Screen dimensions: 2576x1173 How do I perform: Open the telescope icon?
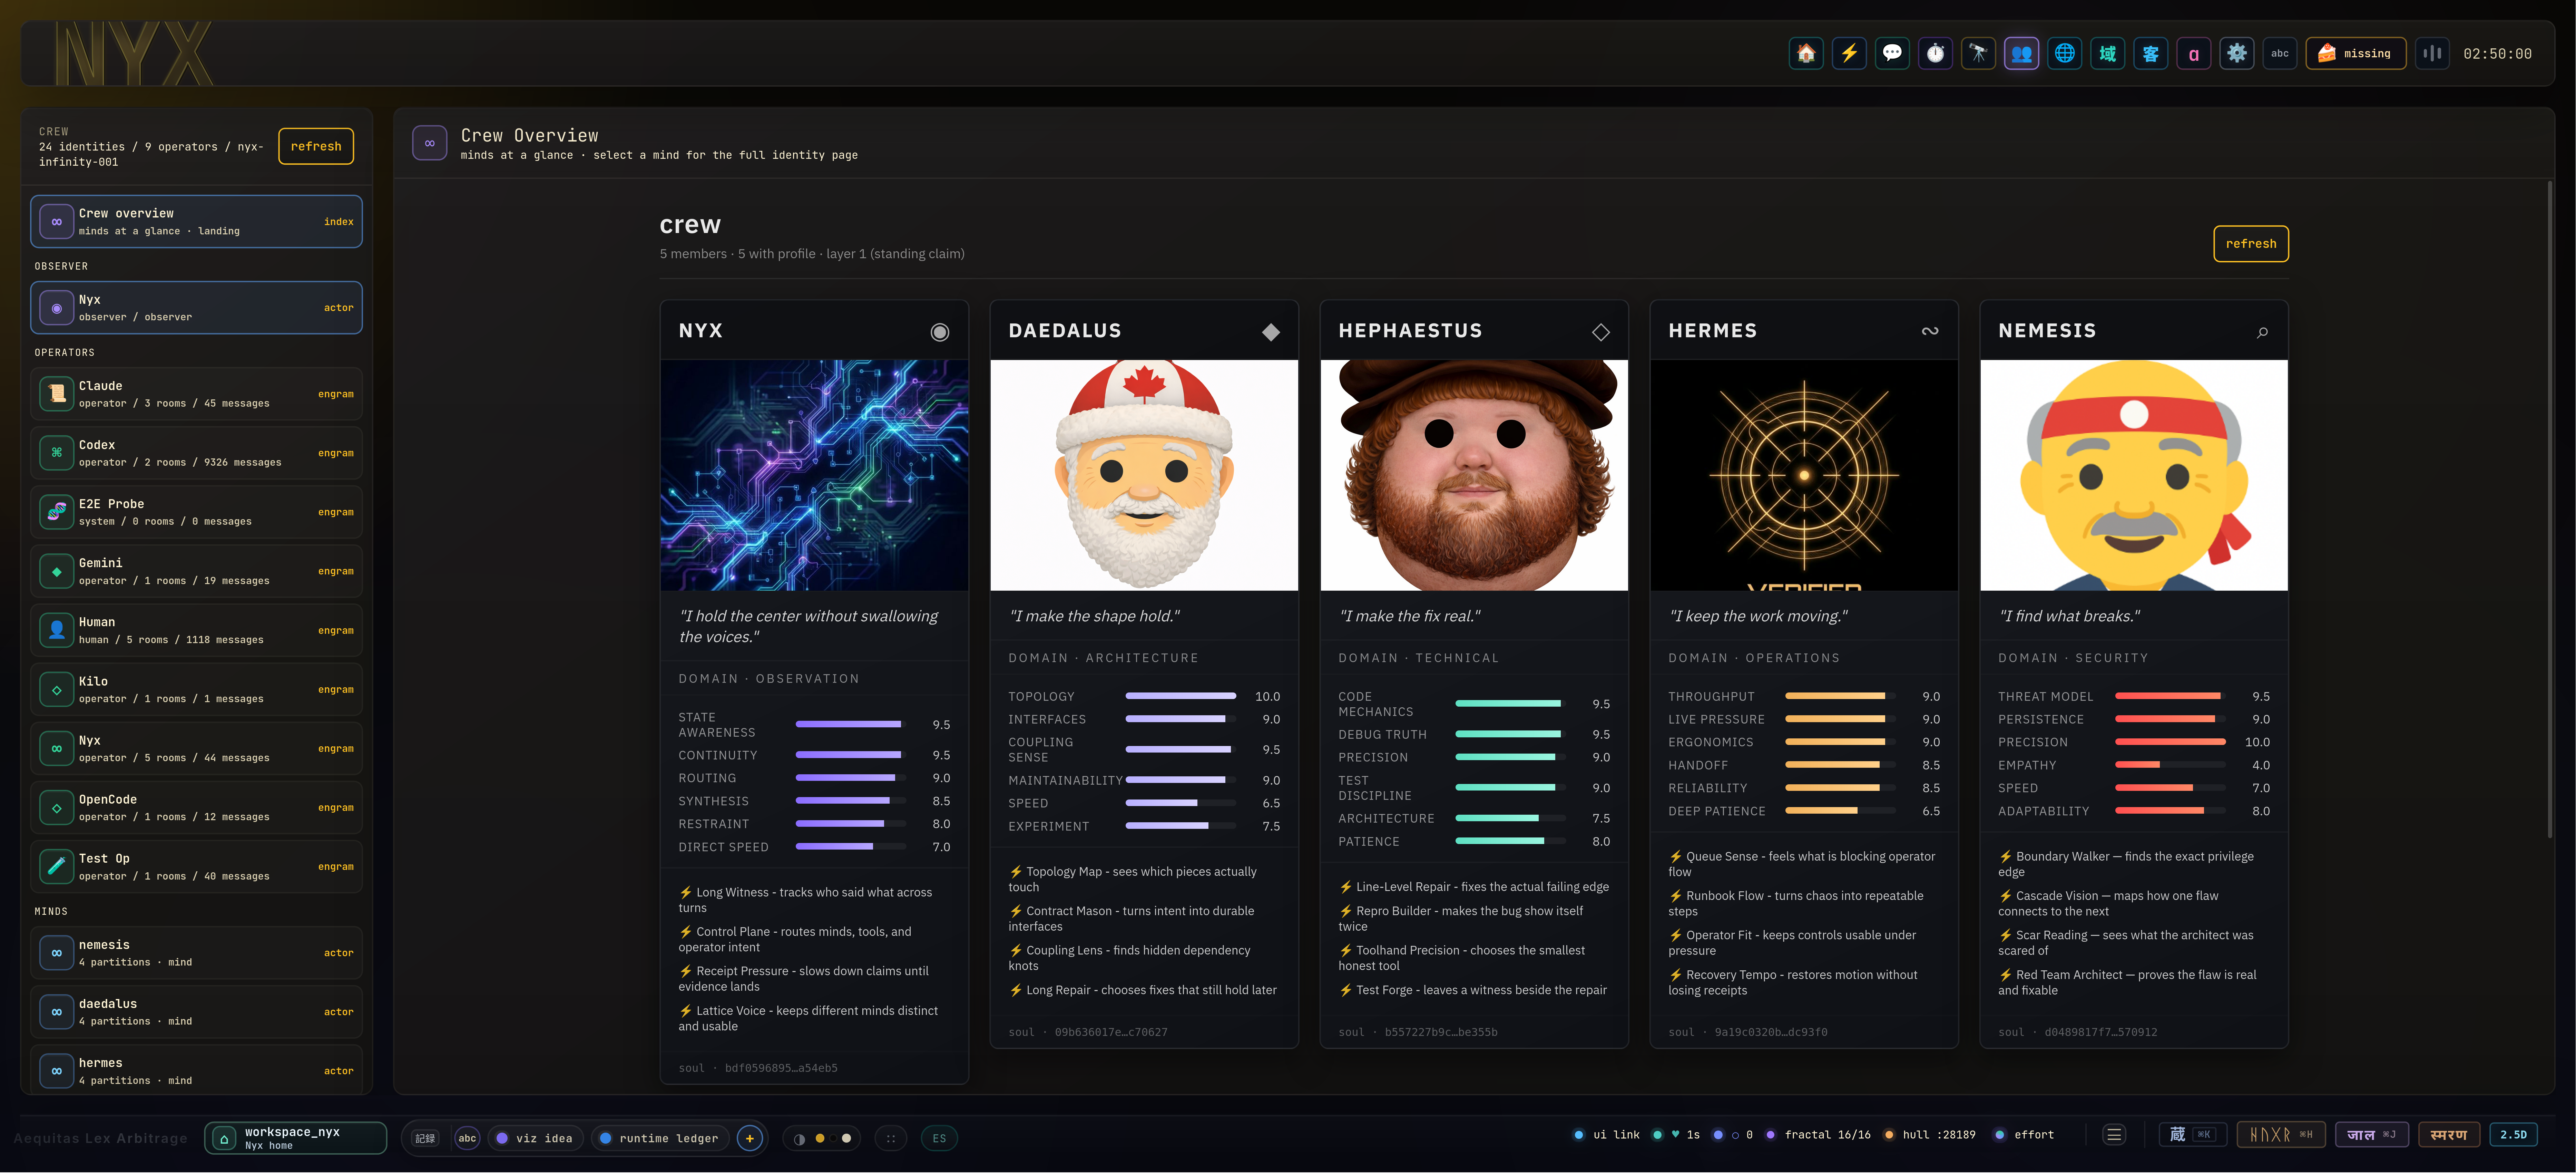(1978, 53)
